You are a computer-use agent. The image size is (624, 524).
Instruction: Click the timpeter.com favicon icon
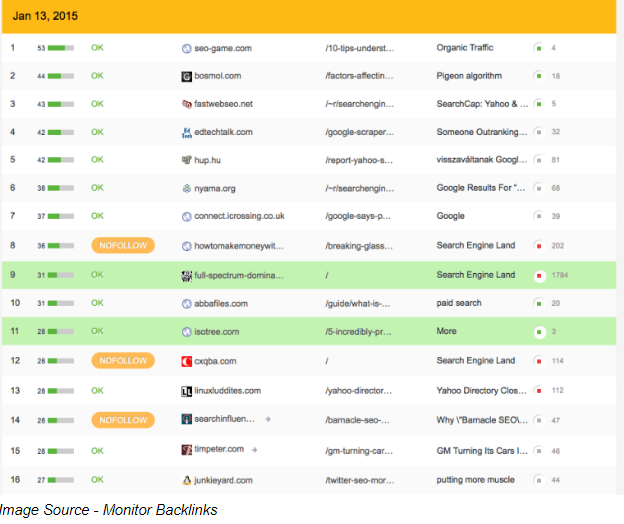[186, 450]
